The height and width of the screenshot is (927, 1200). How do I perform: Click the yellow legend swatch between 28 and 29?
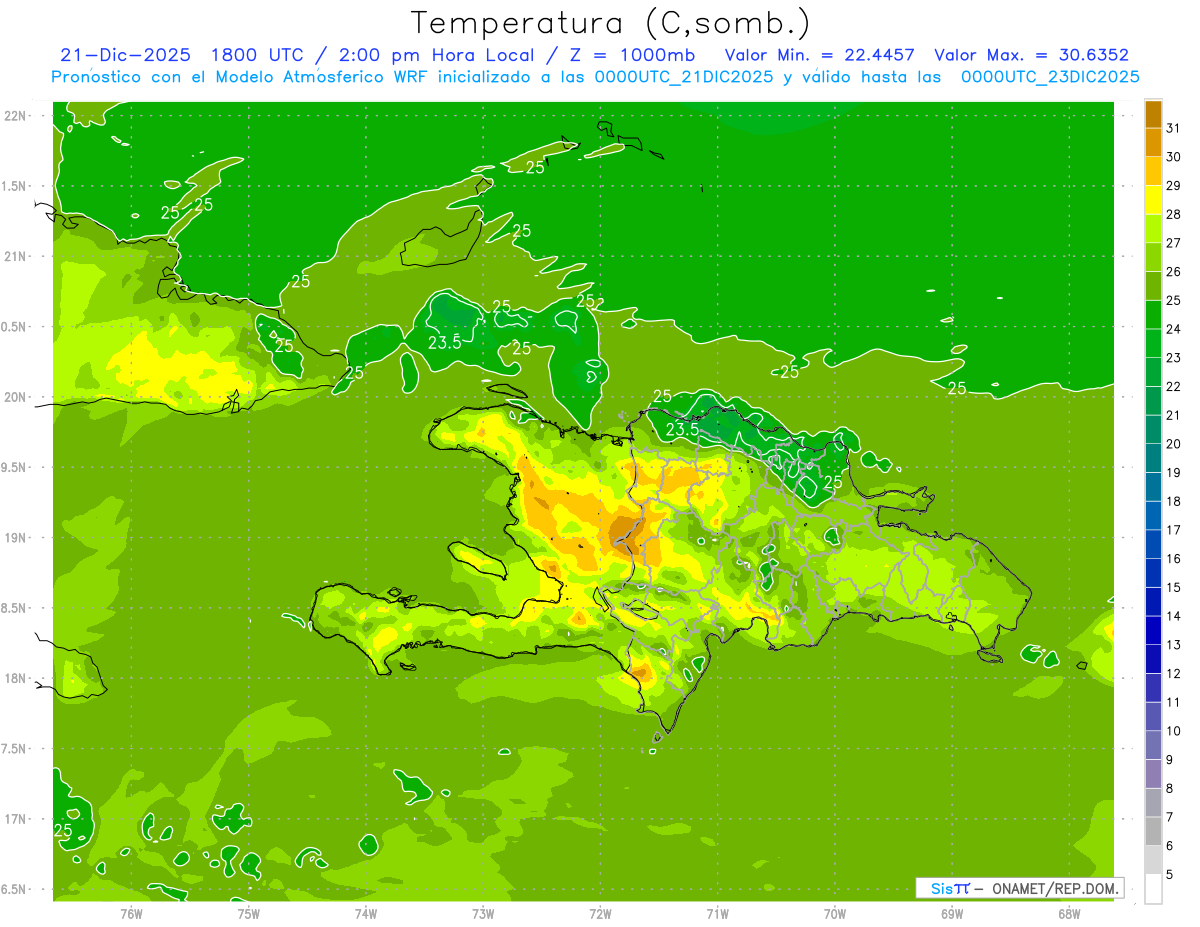pyautogui.click(x=1153, y=200)
